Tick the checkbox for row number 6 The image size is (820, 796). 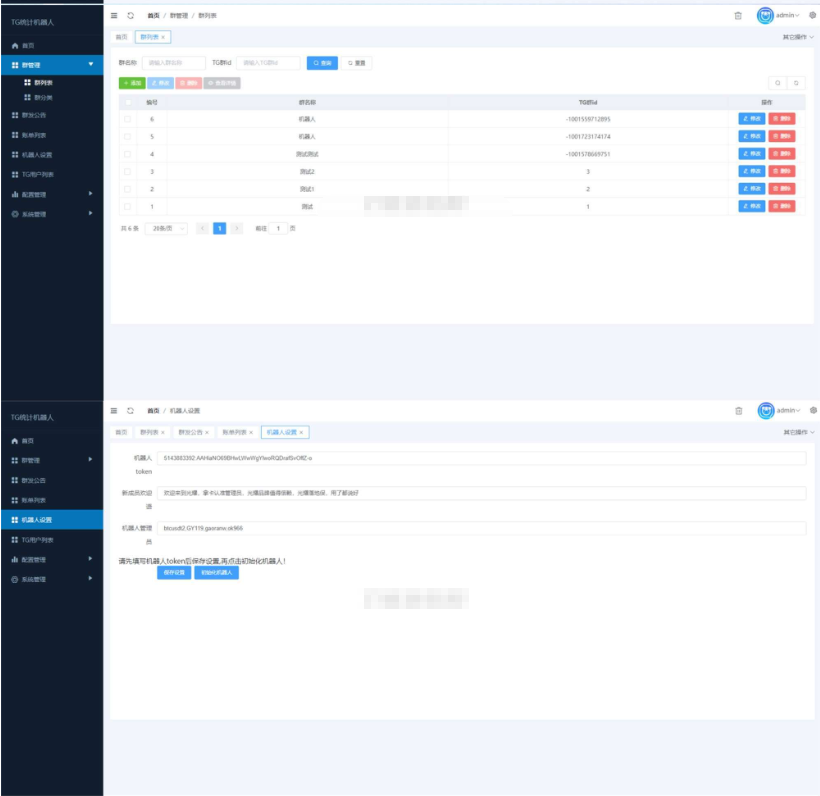click(127, 119)
